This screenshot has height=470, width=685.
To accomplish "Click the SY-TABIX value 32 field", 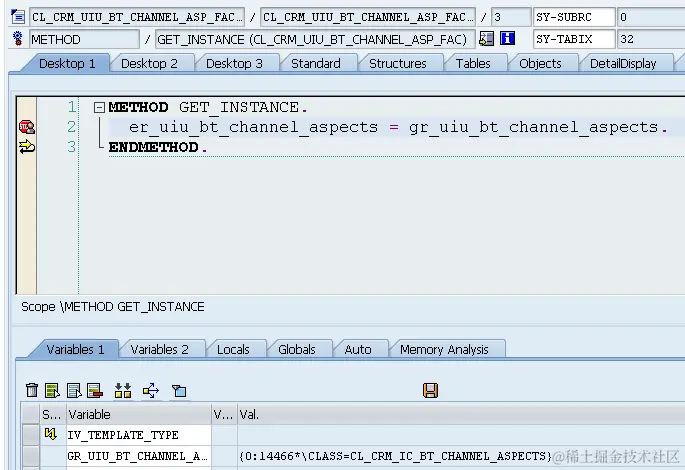I will [x=651, y=39].
